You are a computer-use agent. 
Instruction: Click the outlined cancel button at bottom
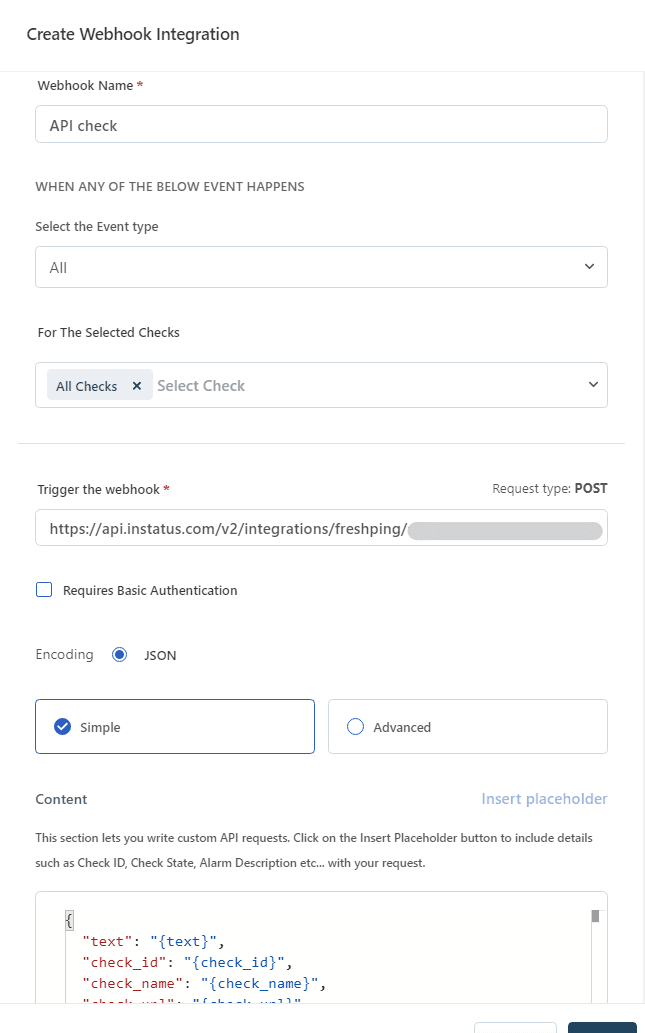[x=515, y=1029]
